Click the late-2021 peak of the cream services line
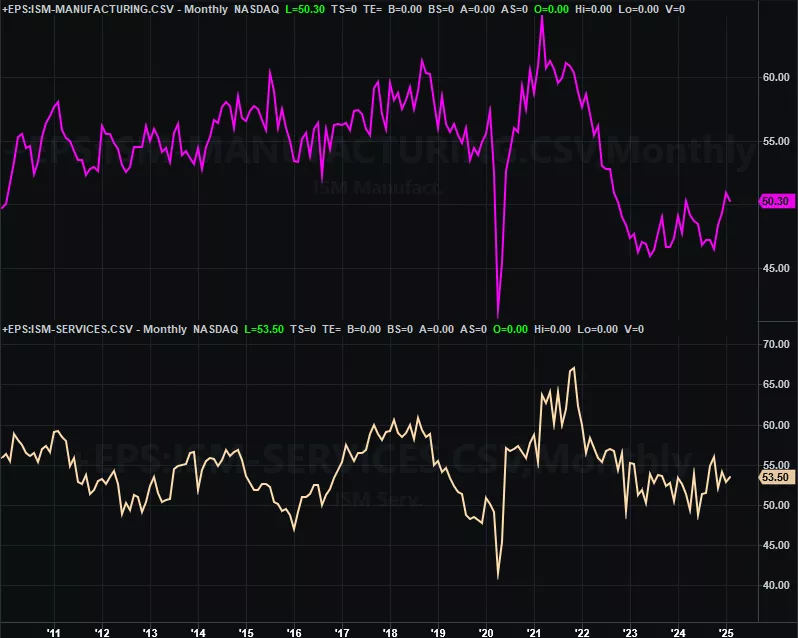 click(x=573, y=368)
